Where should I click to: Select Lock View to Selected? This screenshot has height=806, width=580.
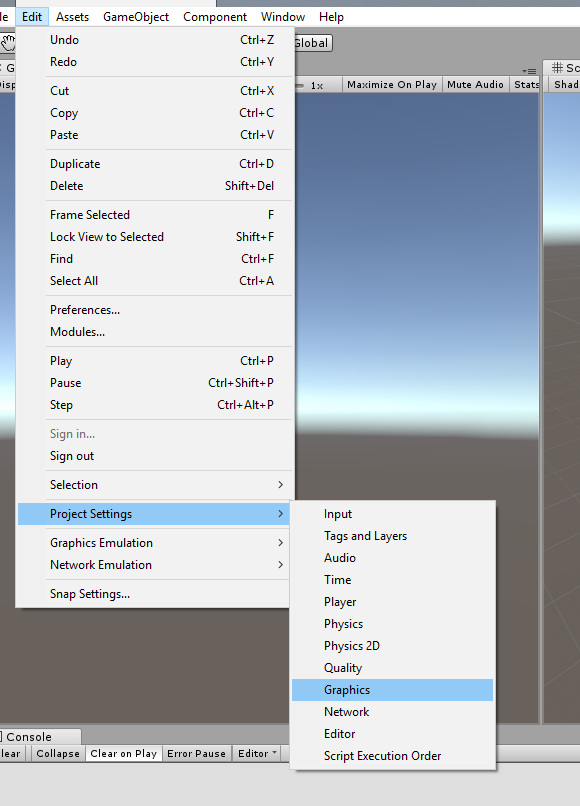155,237
